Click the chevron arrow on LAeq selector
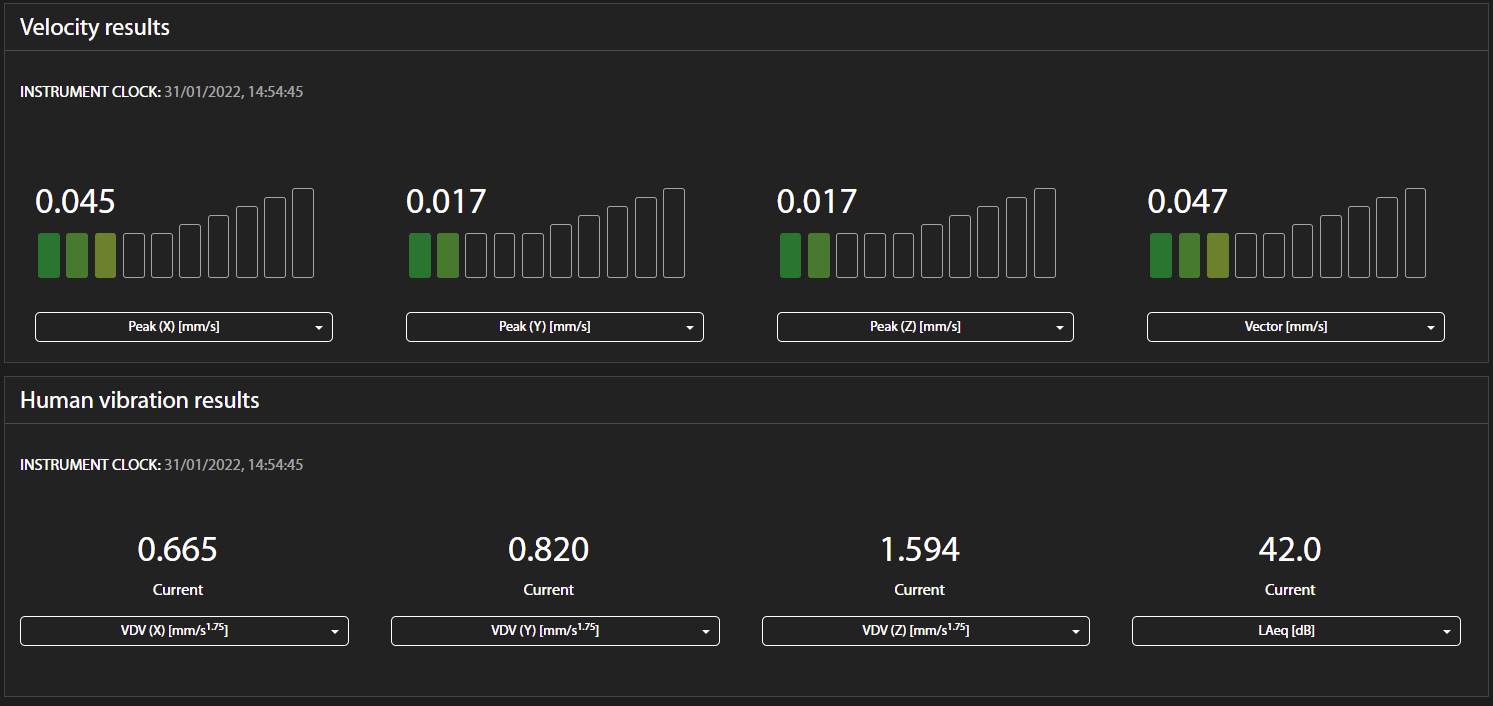The height and width of the screenshot is (706, 1493). (1446, 631)
